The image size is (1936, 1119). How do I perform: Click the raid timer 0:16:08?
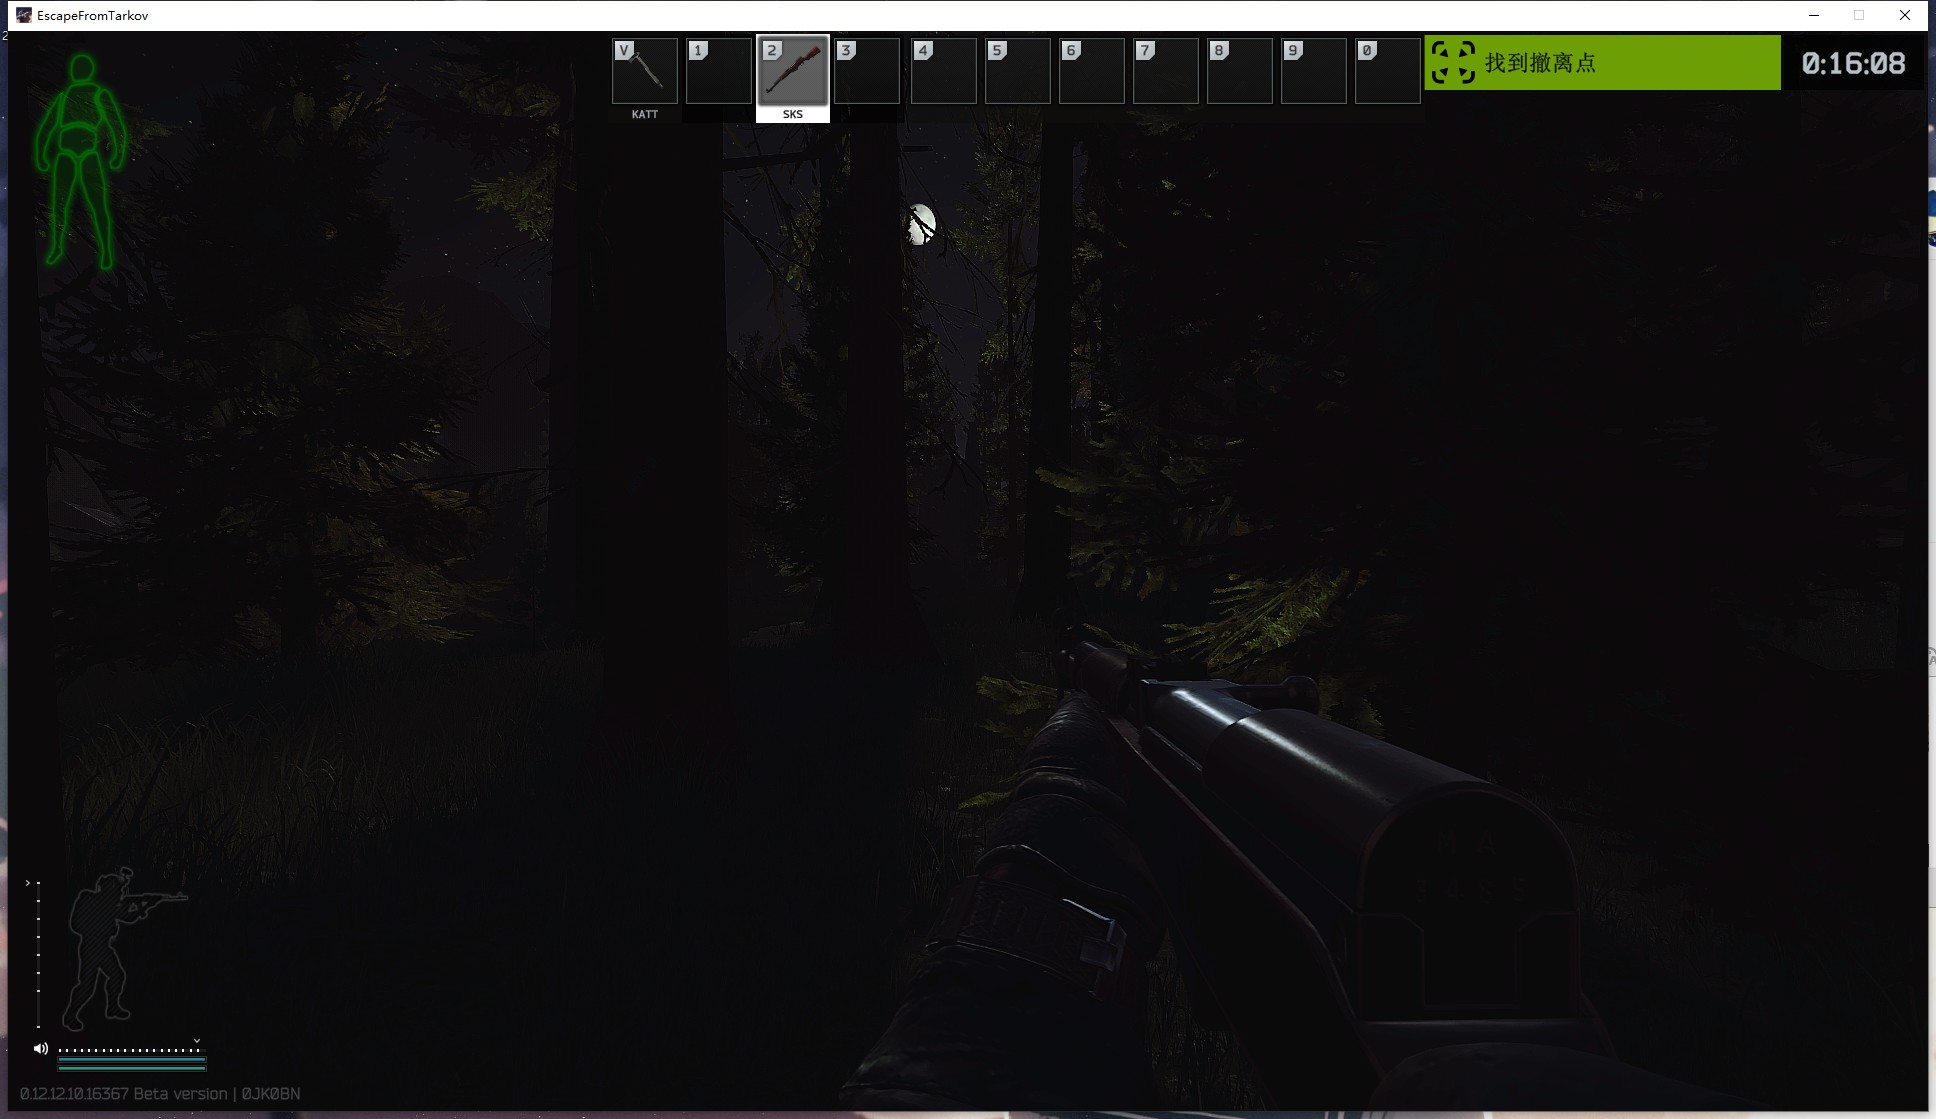coord(1853,63)
